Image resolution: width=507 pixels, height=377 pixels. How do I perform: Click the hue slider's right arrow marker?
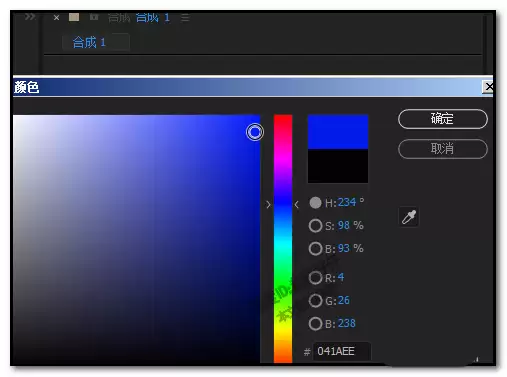pyautogui.click(x=296, y=205)
